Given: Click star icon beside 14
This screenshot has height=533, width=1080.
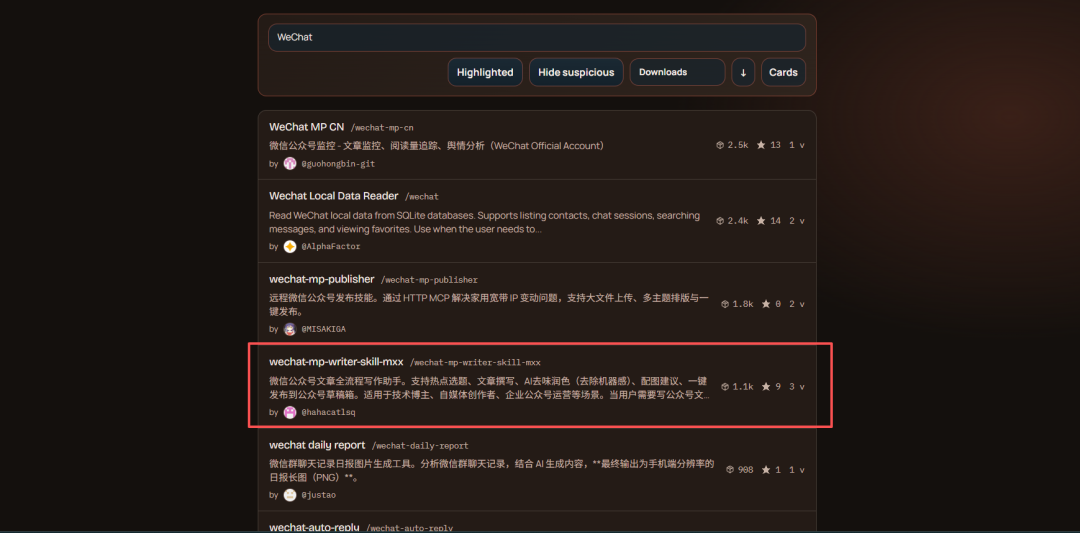Looking at the screenshot, I should (761, 221).
